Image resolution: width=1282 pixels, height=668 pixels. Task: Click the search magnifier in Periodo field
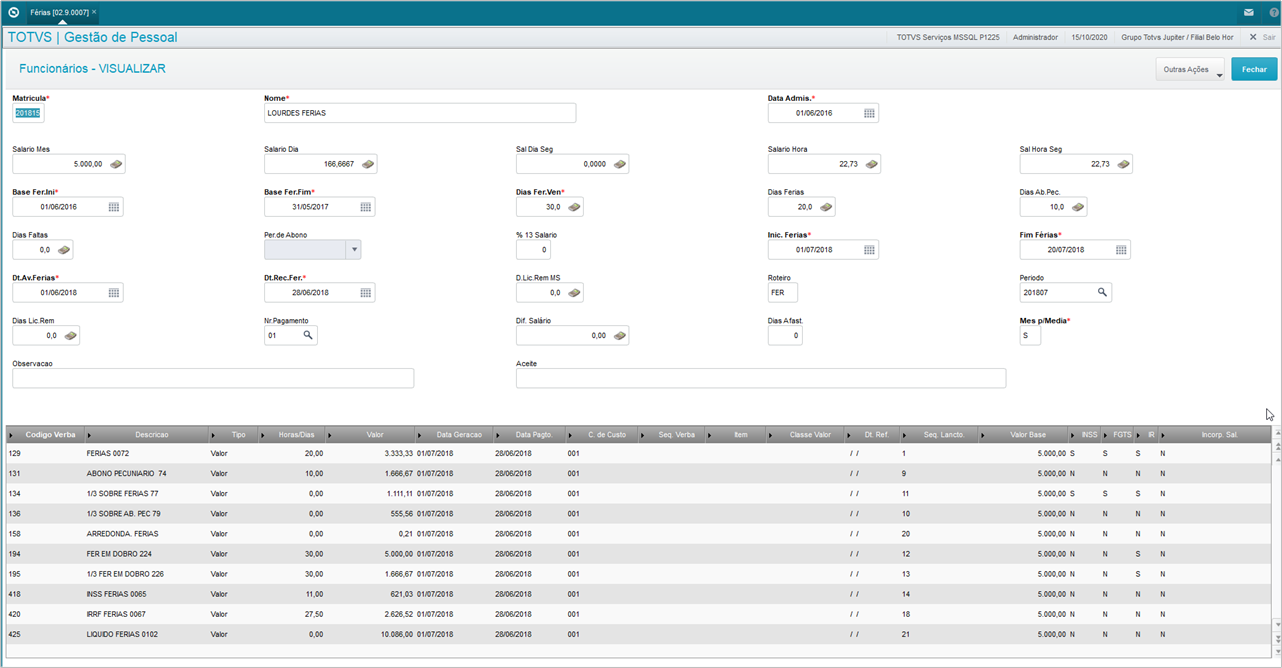click(x=1102, y=293)
